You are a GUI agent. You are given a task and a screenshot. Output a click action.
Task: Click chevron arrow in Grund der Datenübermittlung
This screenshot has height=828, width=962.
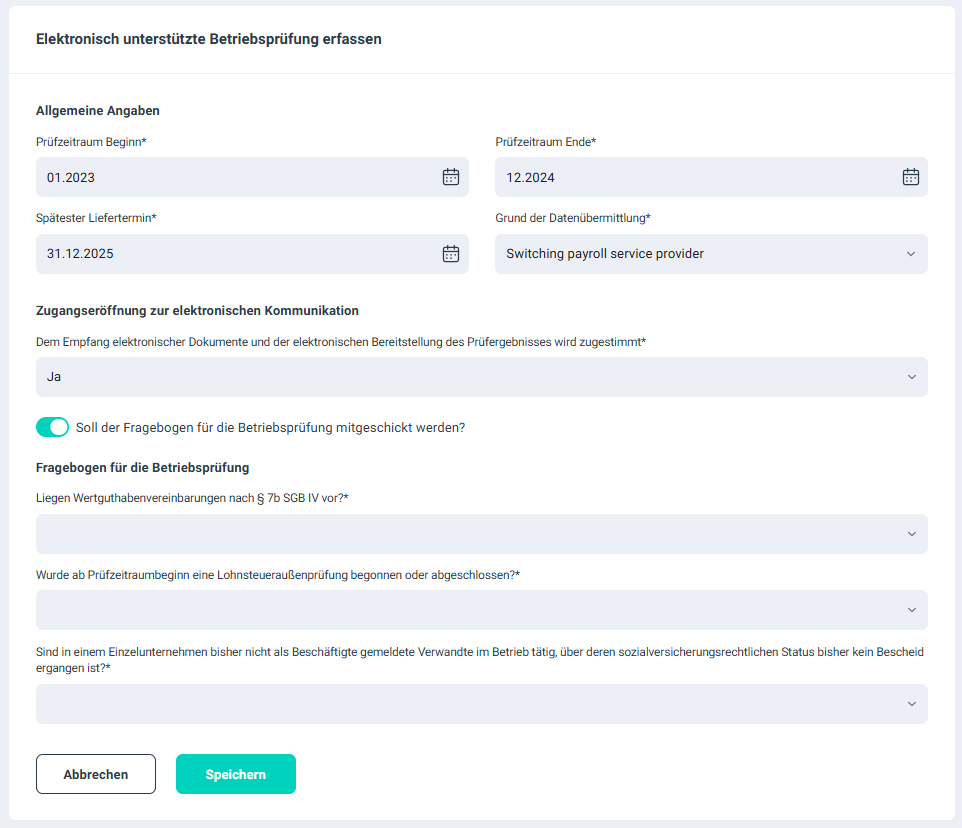[911, 254]
